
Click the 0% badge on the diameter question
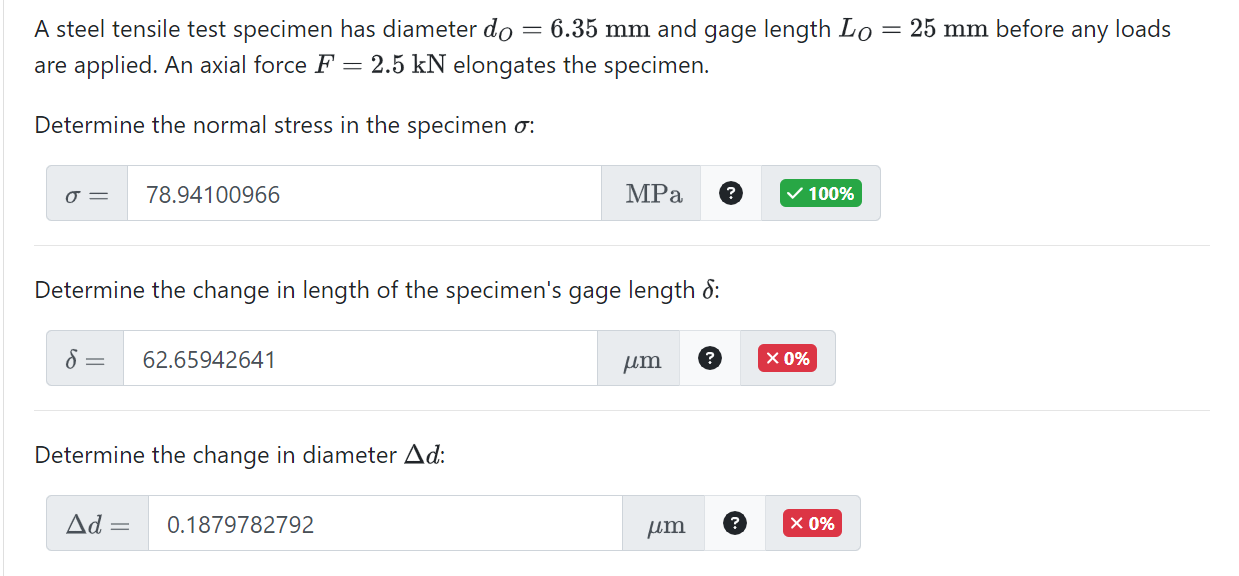coord(811,522)
